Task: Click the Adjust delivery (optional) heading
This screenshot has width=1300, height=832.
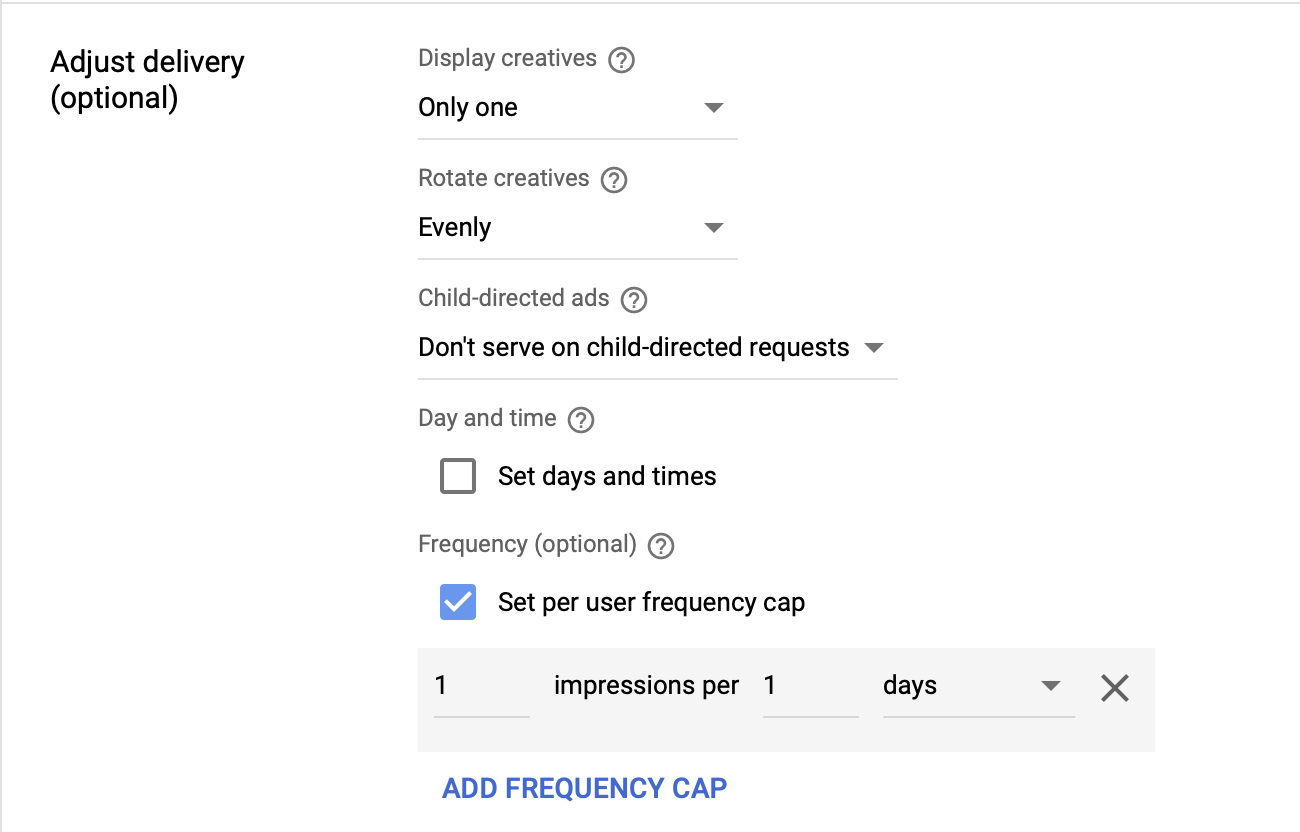Action: 147,80
